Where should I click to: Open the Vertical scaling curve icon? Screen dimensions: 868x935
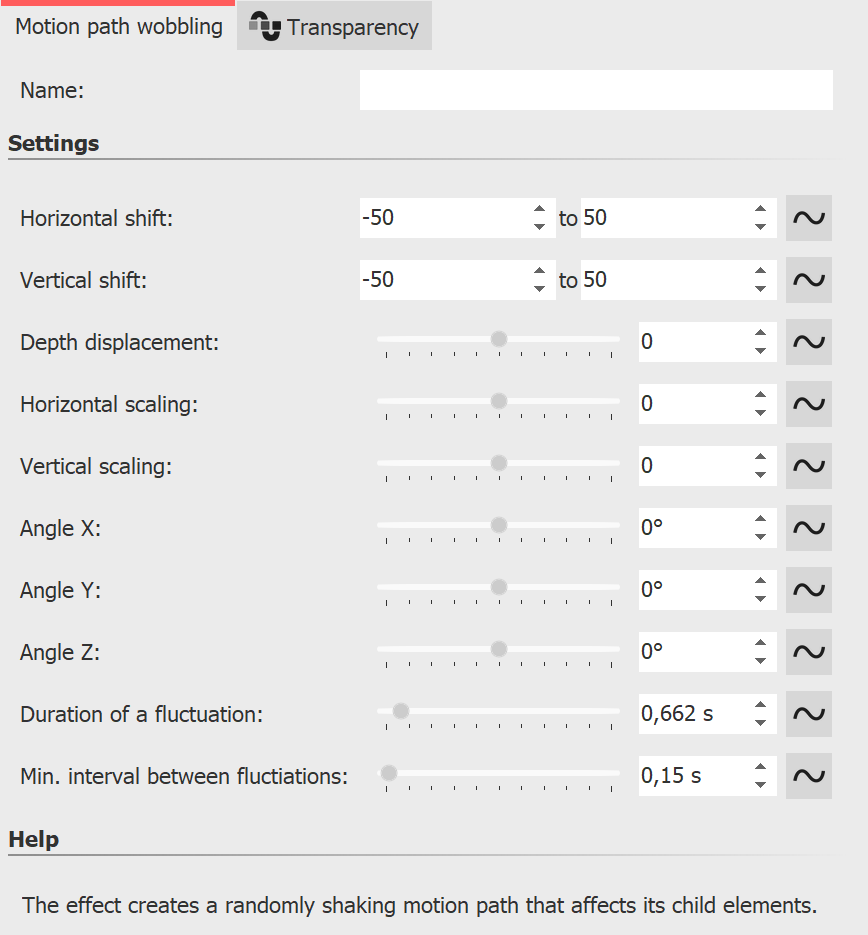[808, 466]
